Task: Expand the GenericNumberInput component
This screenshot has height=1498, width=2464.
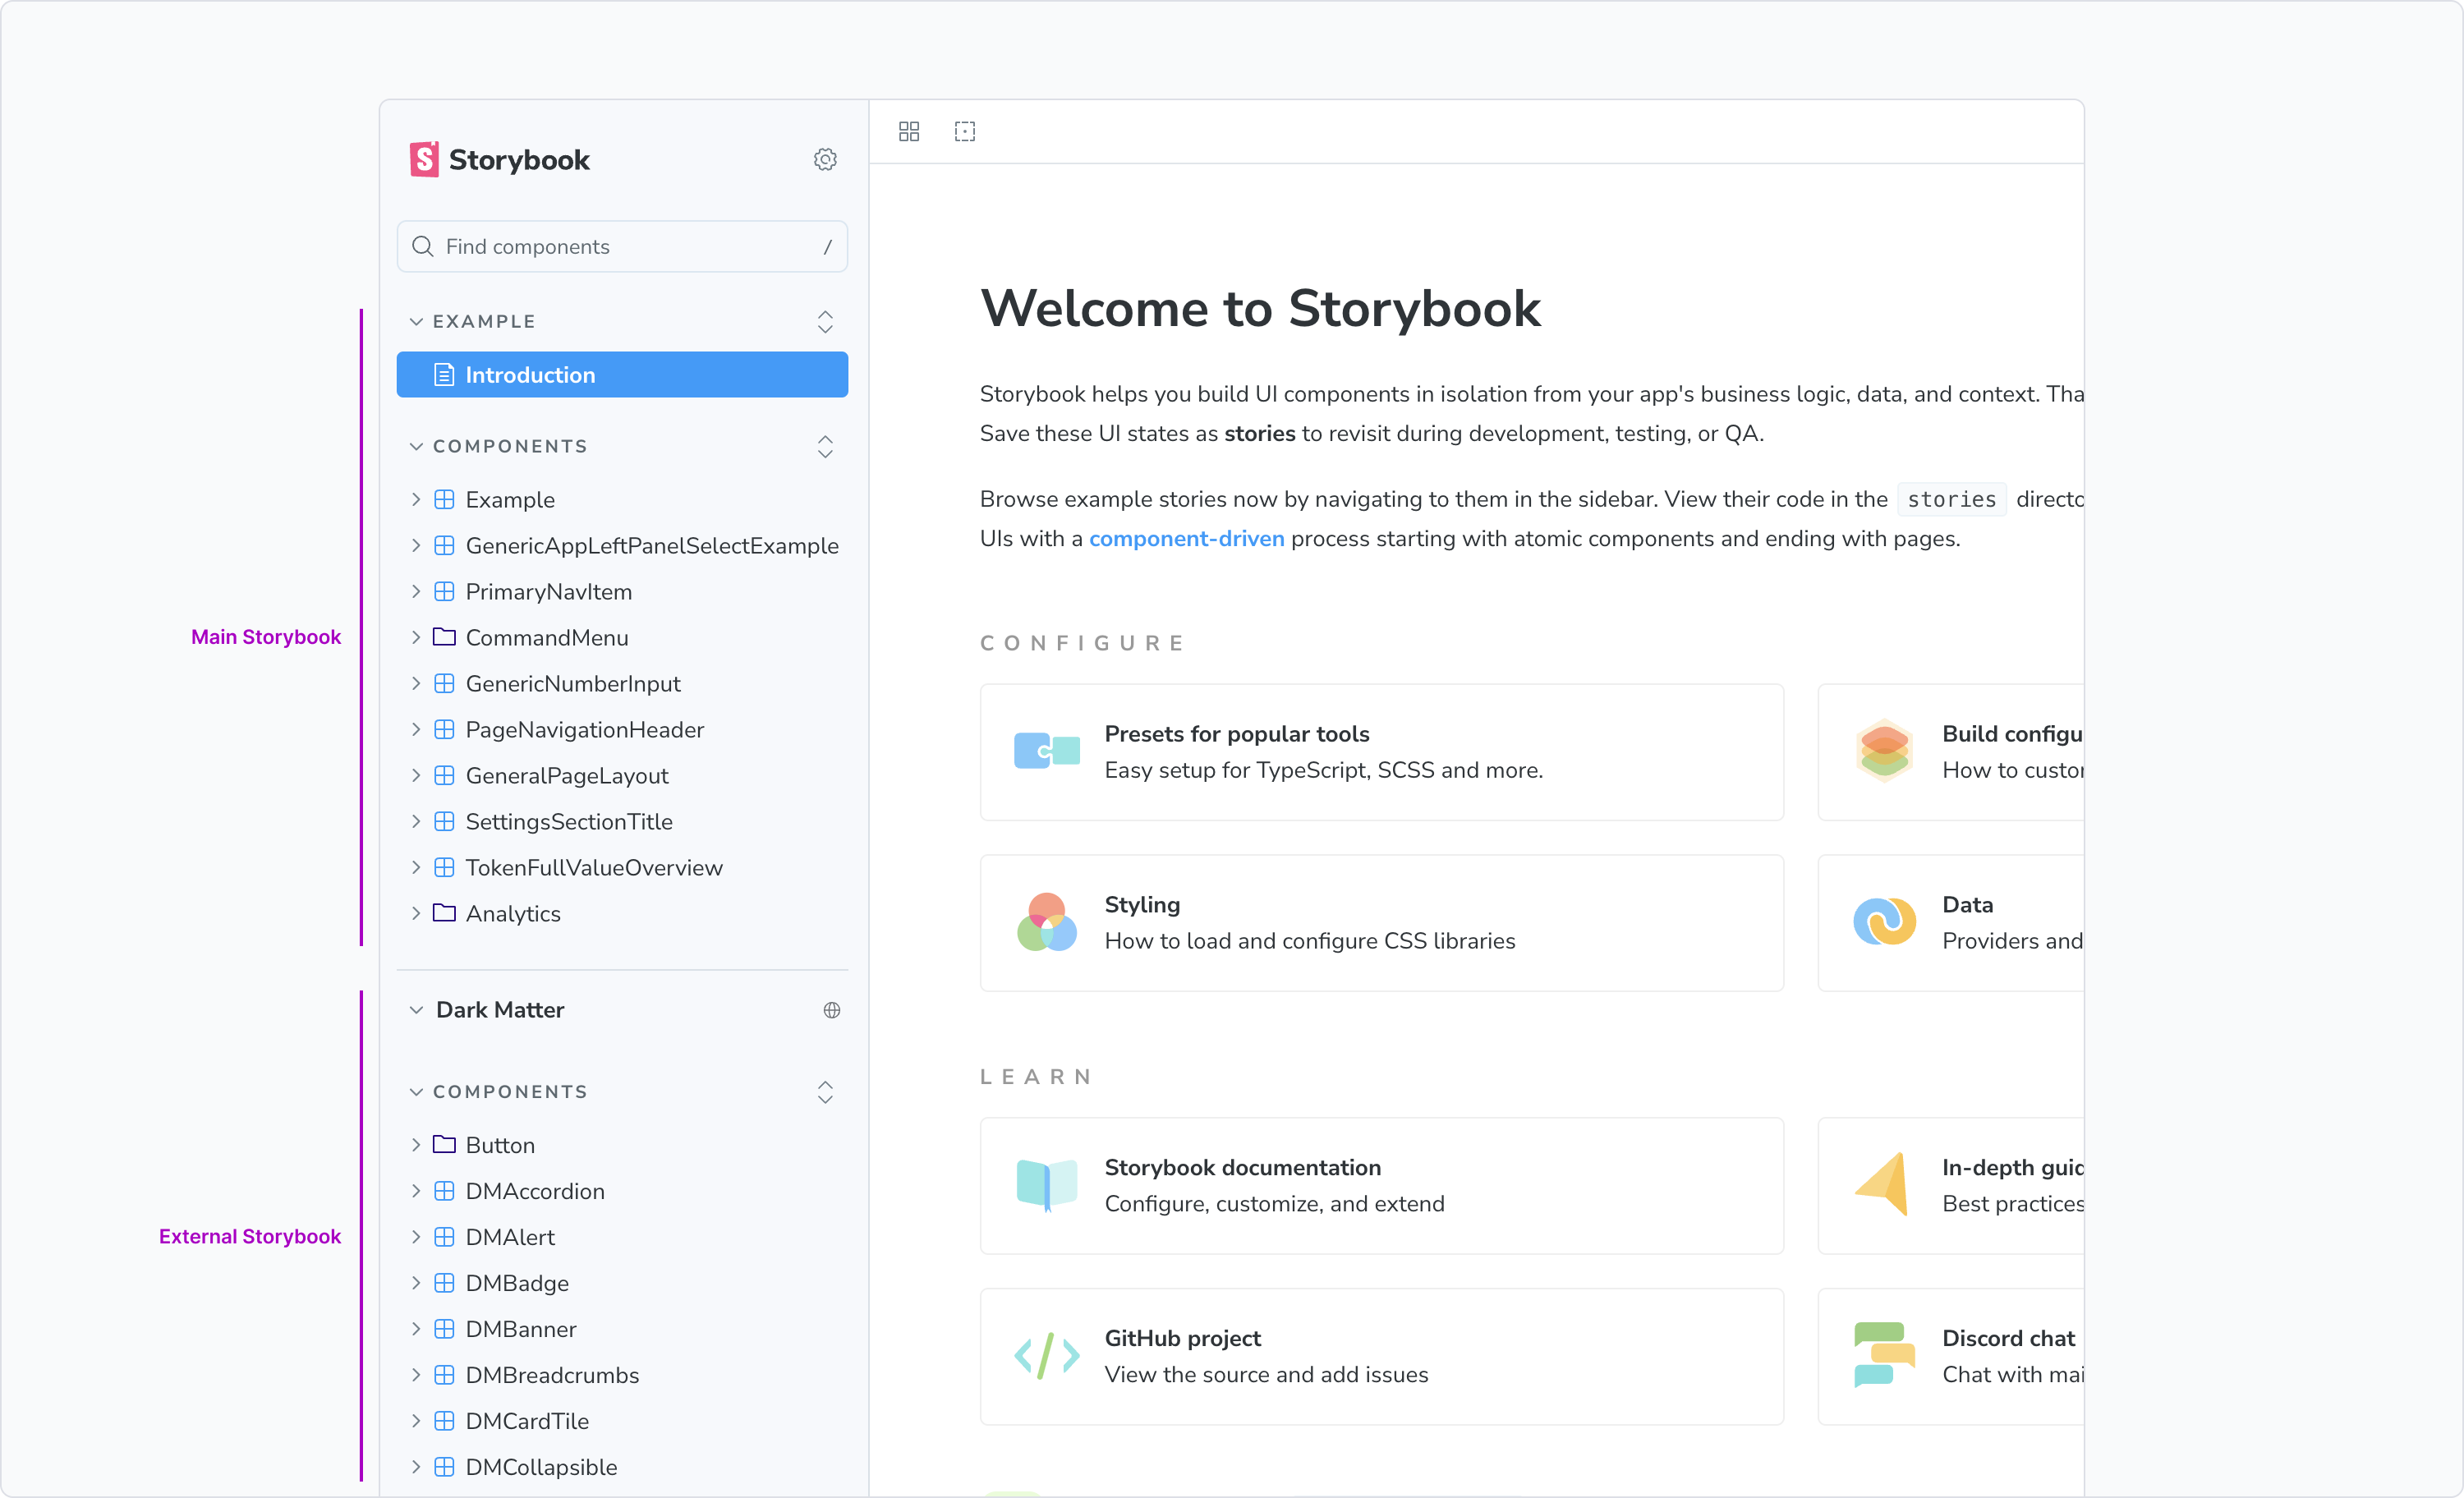Action: (x=417, y=683)
